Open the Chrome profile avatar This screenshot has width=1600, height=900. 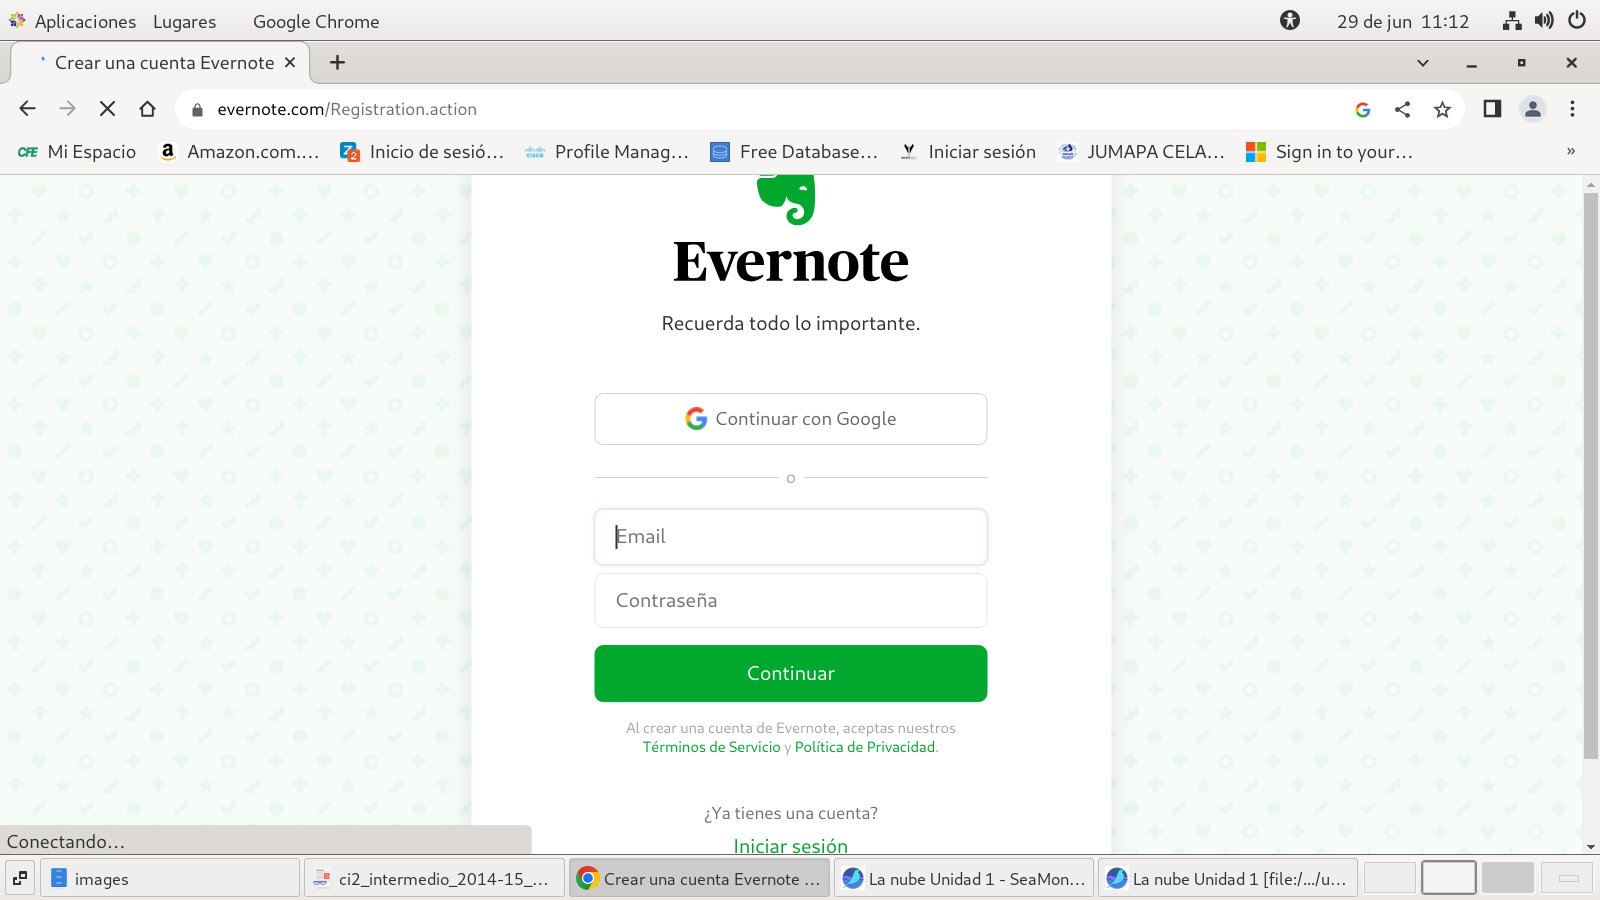click(x=1532, y=109)
